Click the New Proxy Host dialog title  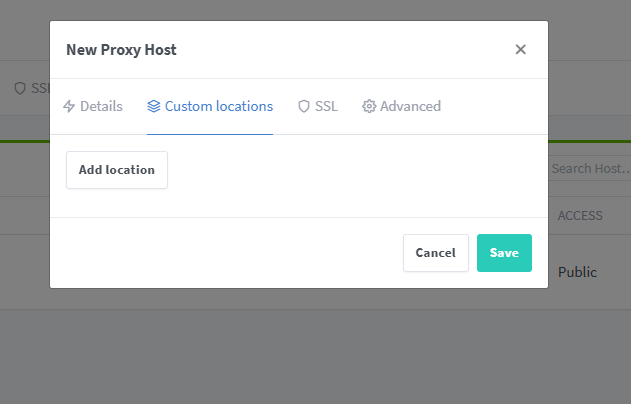(x=121, y=49)
